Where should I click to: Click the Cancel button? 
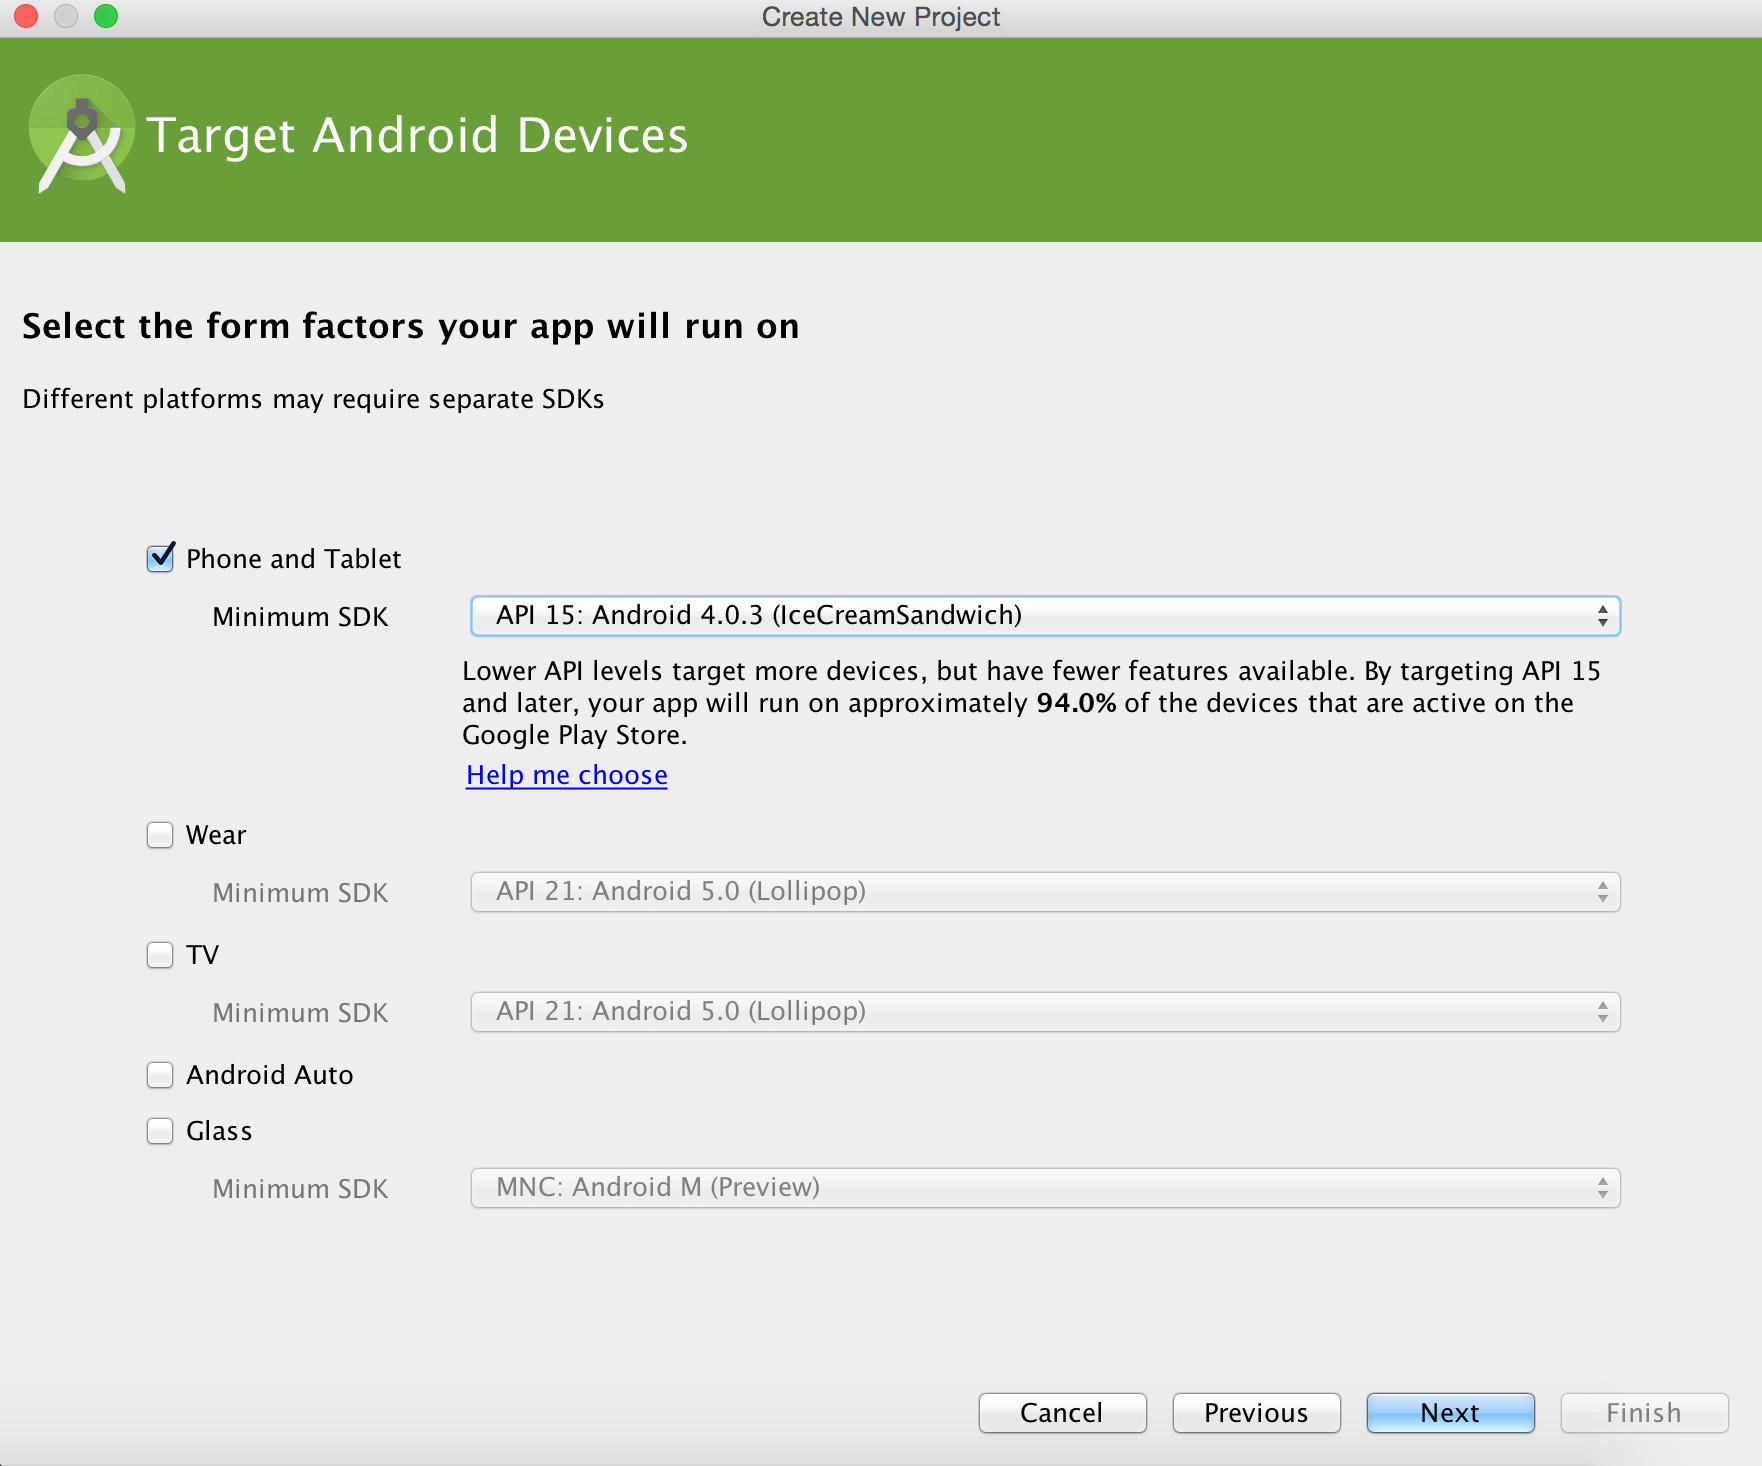pos(1062,1413)
